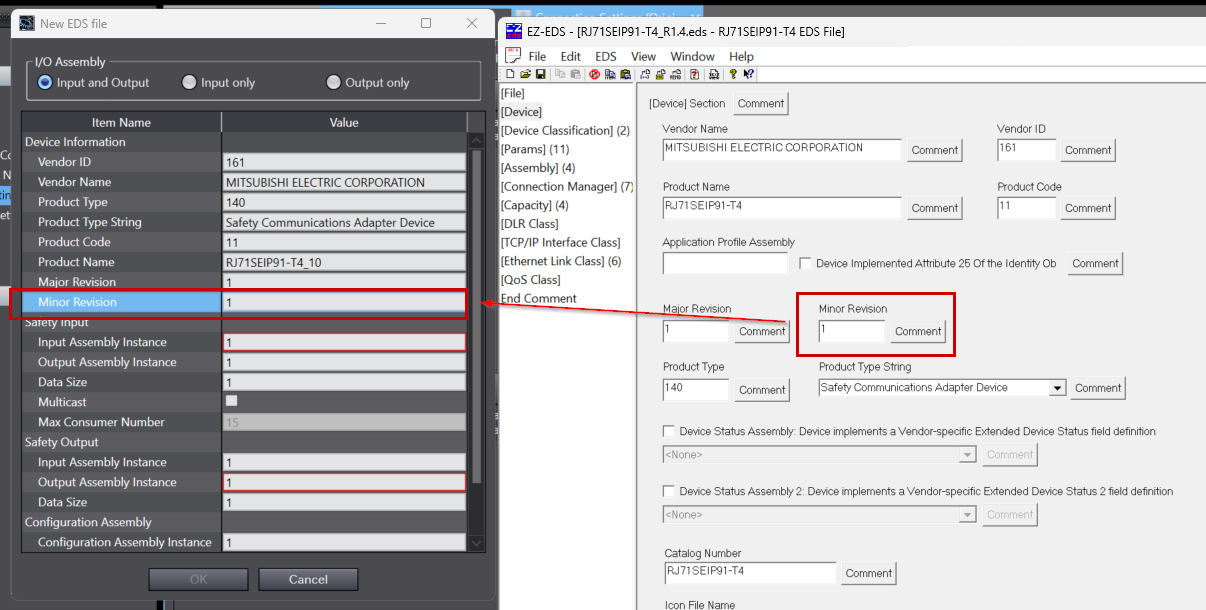Screen dimensions: 1206x610
Task: Click the arrow-with-question-mark What's This icon
Action: pyautogui.click(x=749, y=74)
